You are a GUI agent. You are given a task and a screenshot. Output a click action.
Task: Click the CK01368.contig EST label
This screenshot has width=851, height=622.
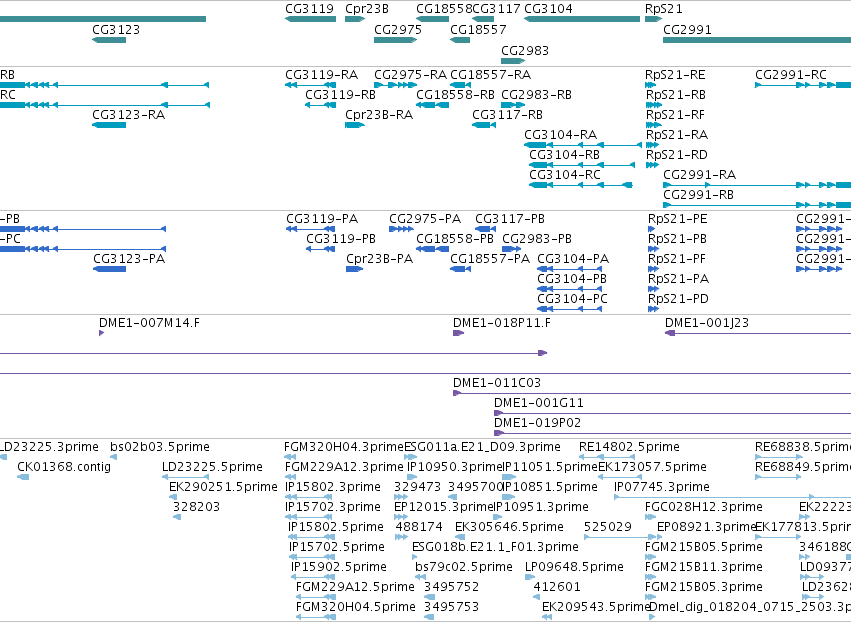point(64,467)
